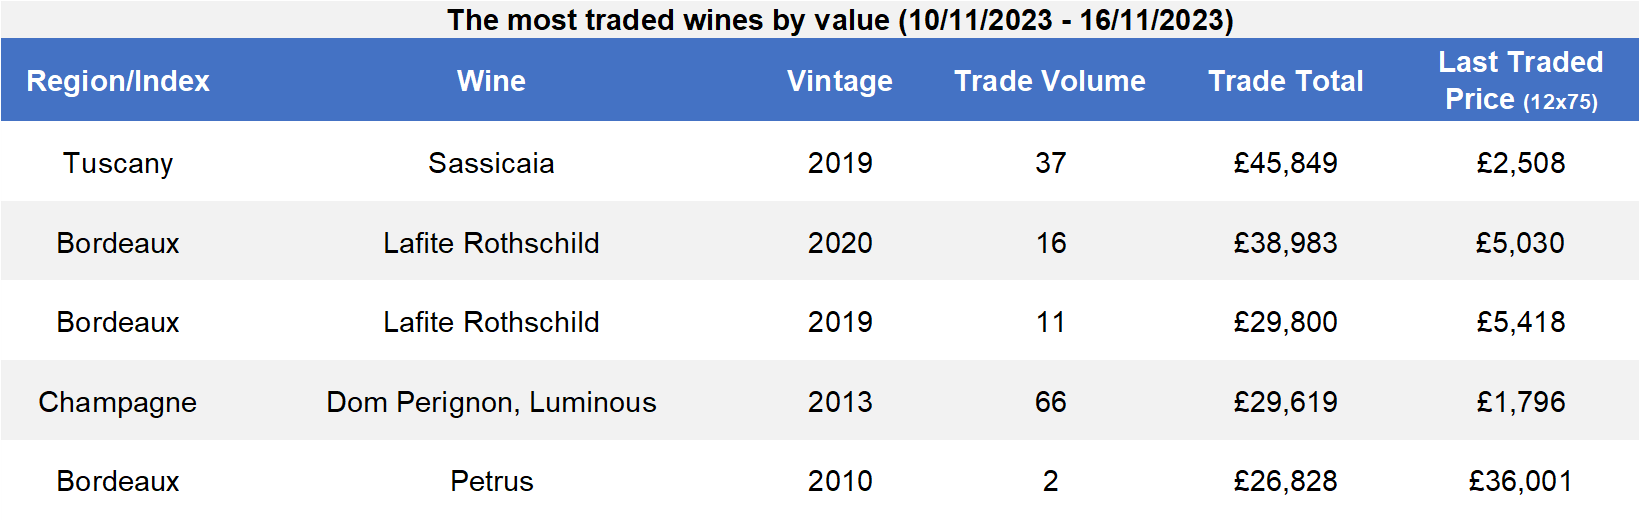
Task: Click the £36,001 last traded price
Action: pos(1521,481)
